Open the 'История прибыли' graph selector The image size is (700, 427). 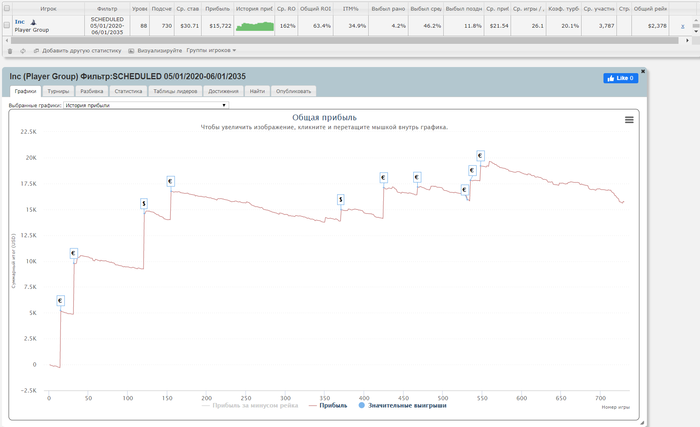[x=146, y=105]
